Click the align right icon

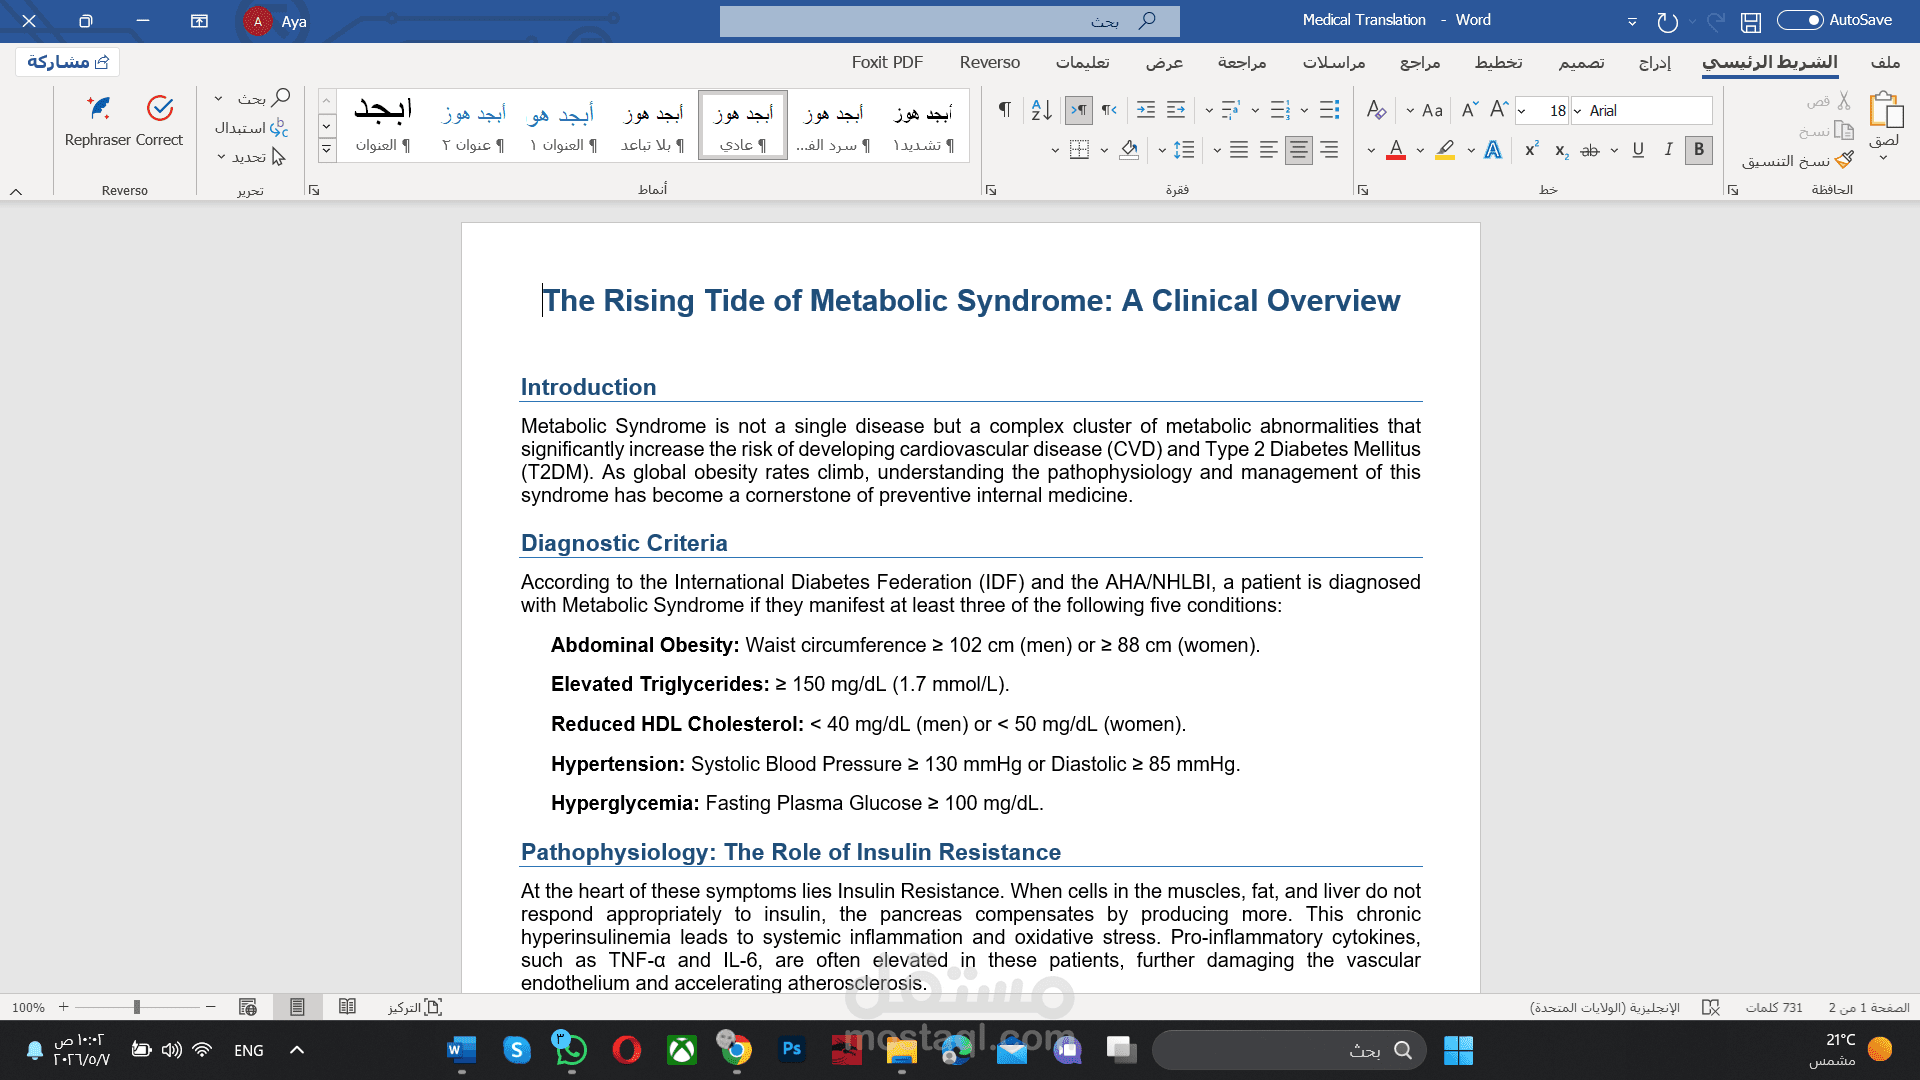[1329, 150]
